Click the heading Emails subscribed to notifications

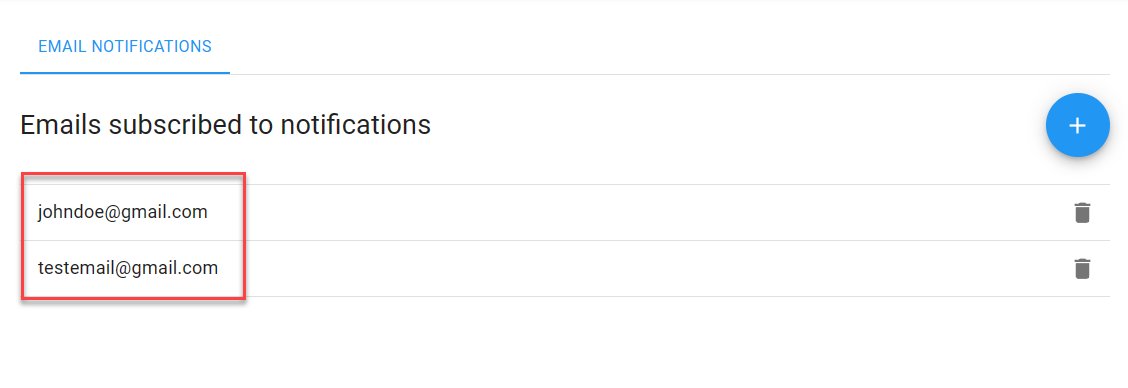coord(225,125)
